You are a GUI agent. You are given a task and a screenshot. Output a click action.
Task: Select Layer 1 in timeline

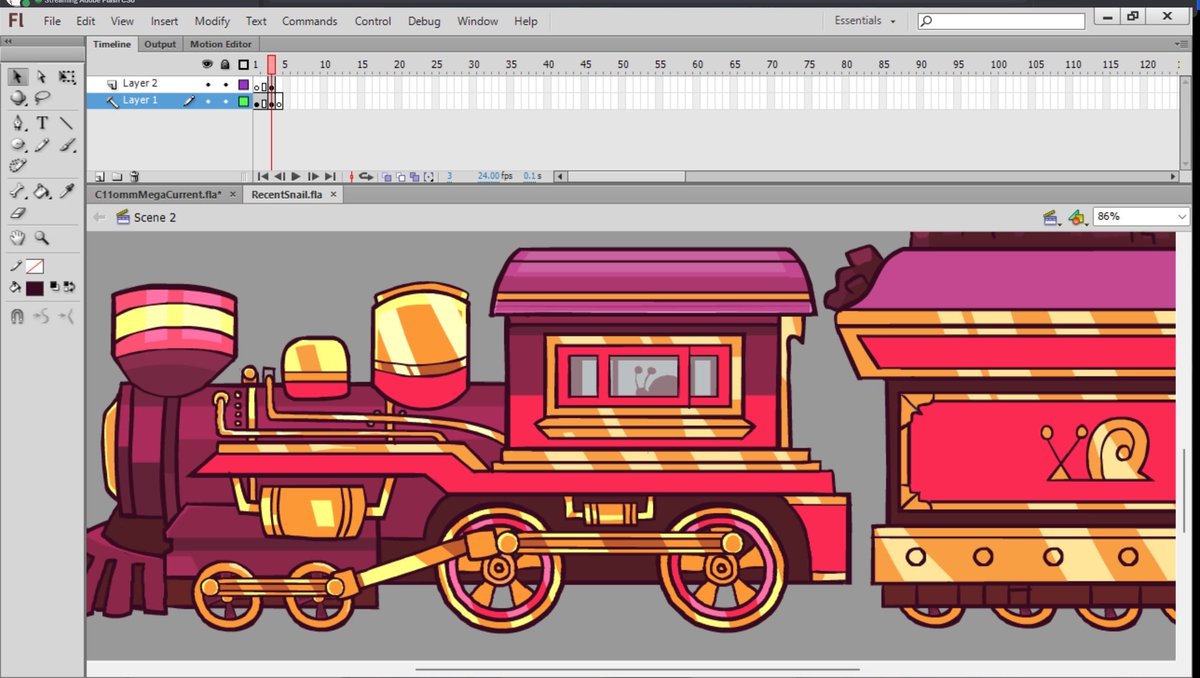click(x=140, y=101)
